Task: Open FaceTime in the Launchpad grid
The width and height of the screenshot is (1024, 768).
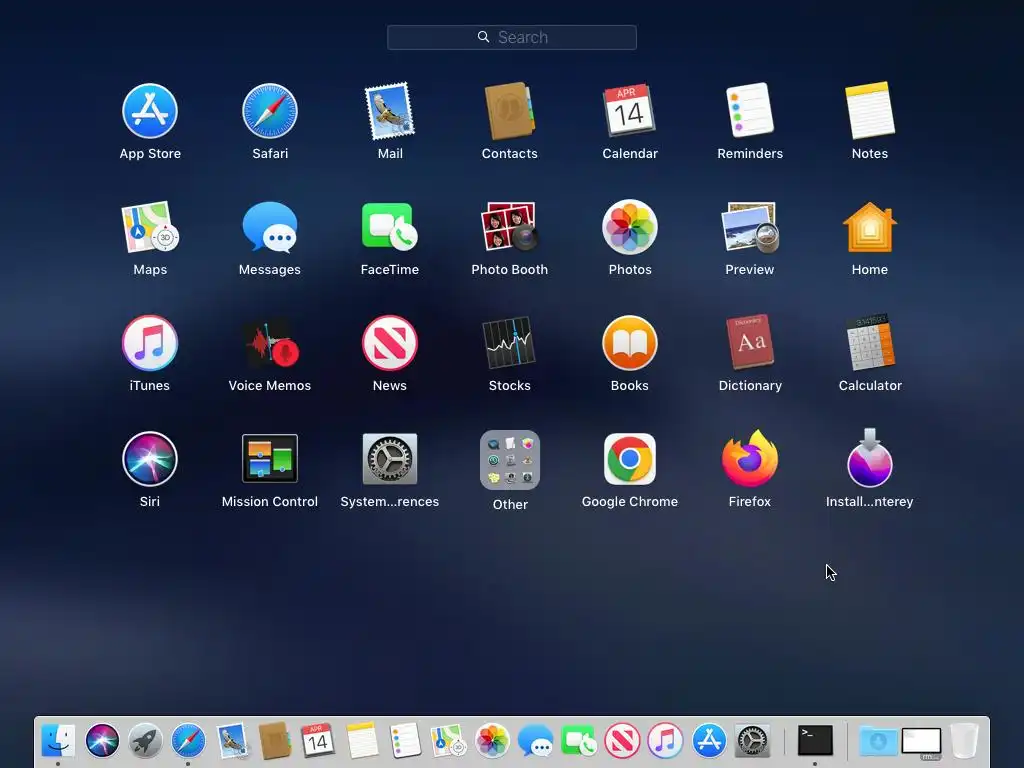Action: tap(390, 227)
